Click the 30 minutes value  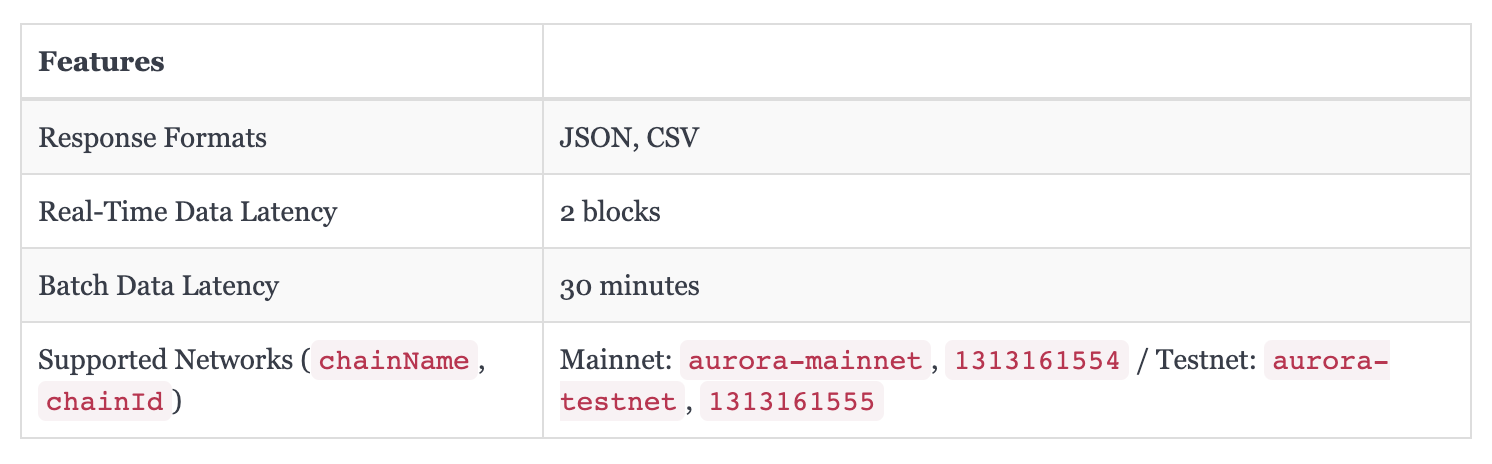[629, 285]
